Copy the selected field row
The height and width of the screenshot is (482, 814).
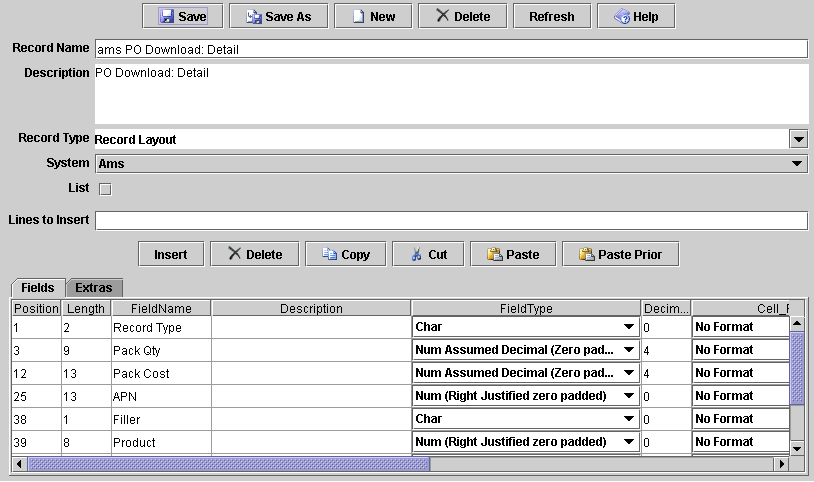(x=345, y=254)
